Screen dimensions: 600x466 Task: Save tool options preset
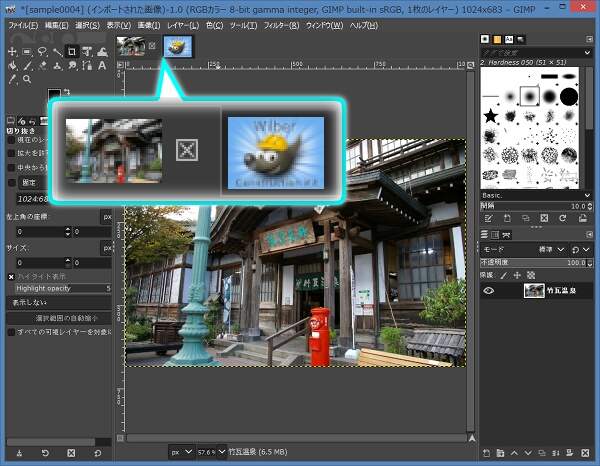pos(19,453)
